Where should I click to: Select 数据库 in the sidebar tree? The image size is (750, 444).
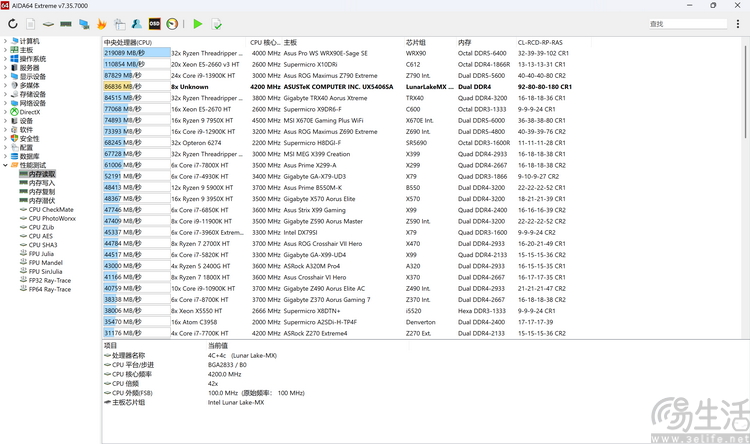(30, 156)
